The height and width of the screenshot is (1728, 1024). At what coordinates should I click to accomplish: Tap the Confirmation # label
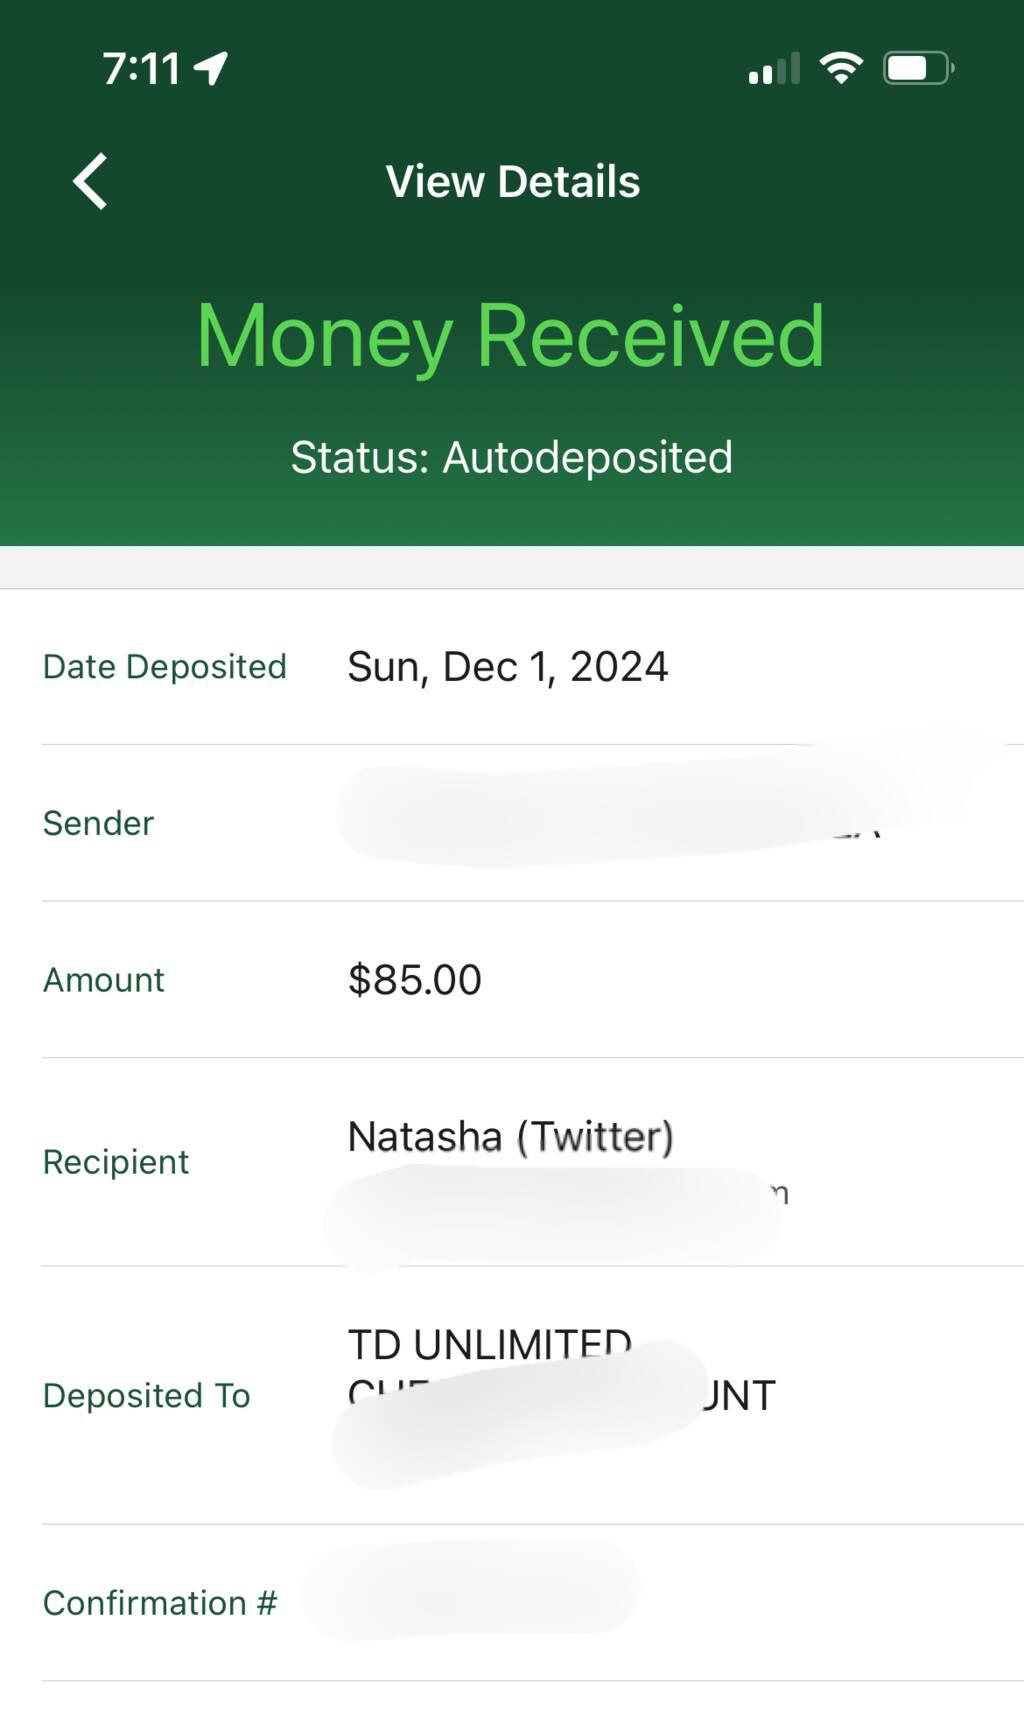pos(160,1603)
